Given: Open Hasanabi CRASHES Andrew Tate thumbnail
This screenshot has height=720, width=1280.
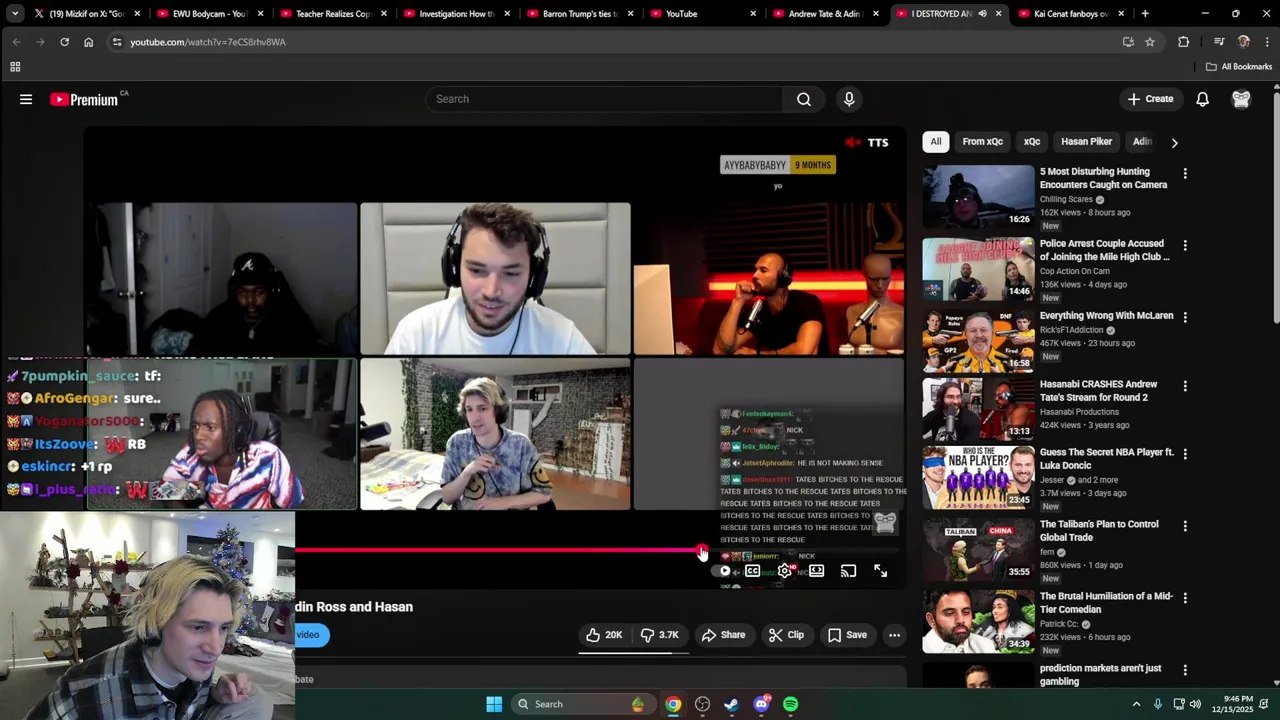Looking at the screenshot, I should 978,409.
